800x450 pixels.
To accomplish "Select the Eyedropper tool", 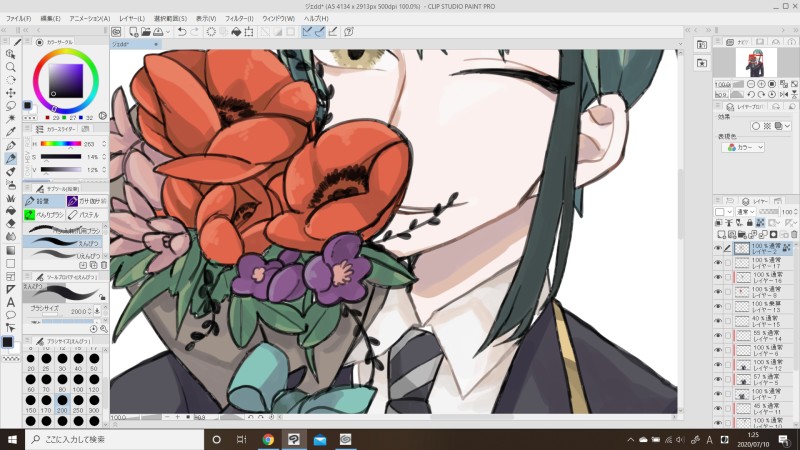I will point(10,132).
